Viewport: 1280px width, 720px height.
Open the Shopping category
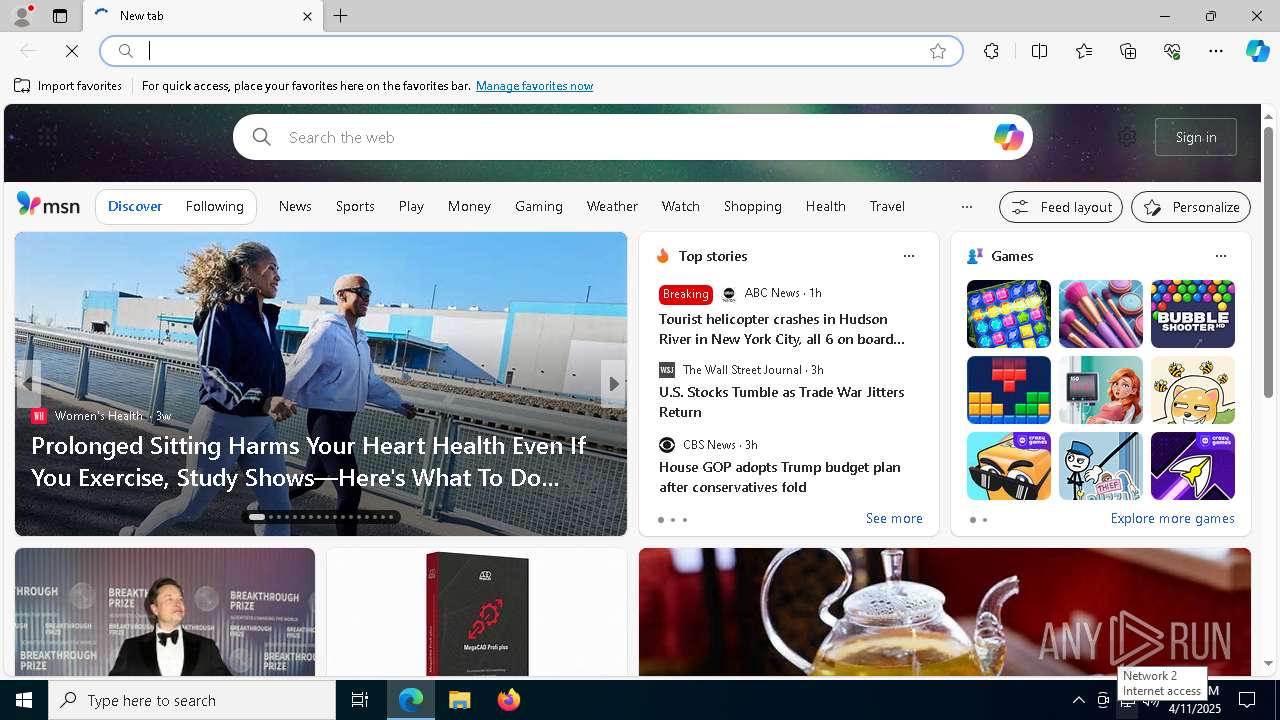753,206
